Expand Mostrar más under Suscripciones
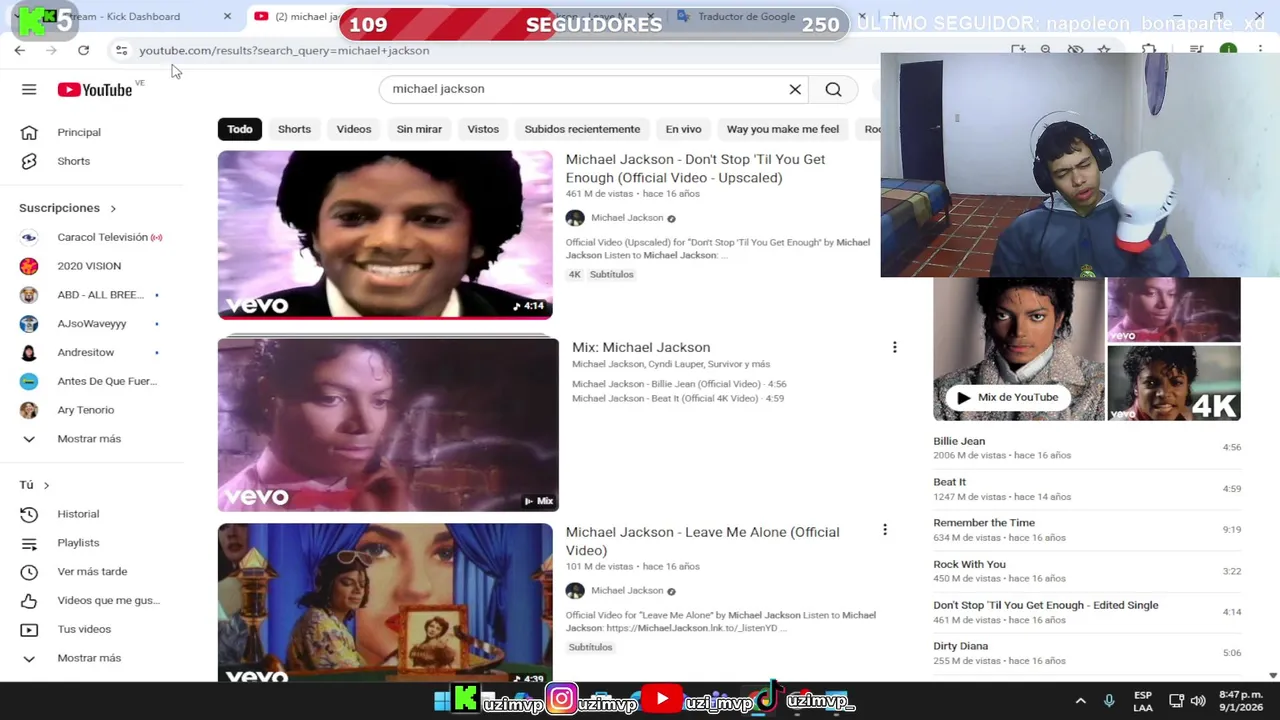The width and height of the screenshot is (1280, 720). pos(91,439)
